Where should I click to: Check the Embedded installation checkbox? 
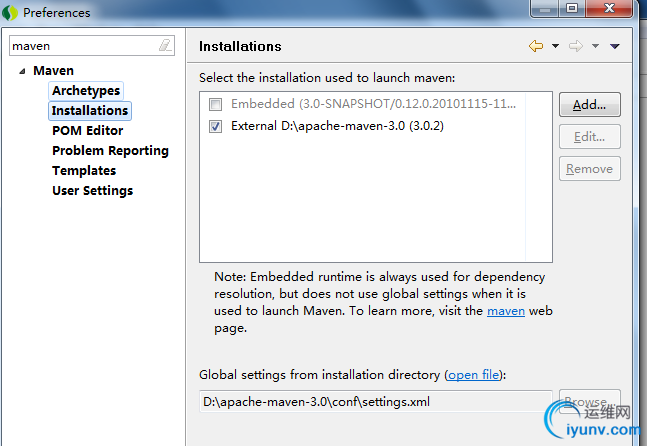[x=215, y=104]
